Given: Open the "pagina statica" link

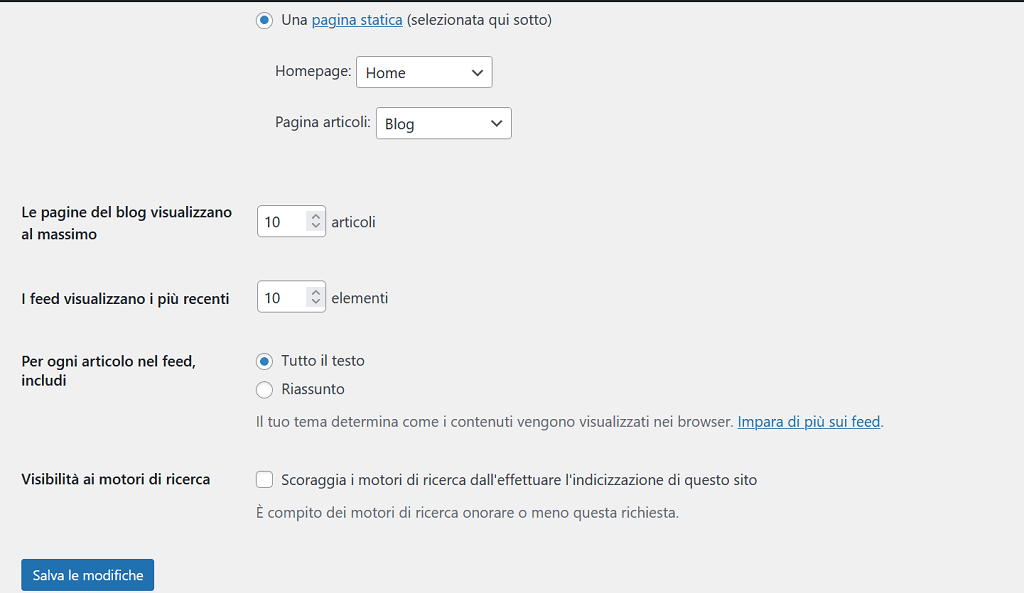Looking at the screenshot, I should pyautogui.click(x=356, y=19).
